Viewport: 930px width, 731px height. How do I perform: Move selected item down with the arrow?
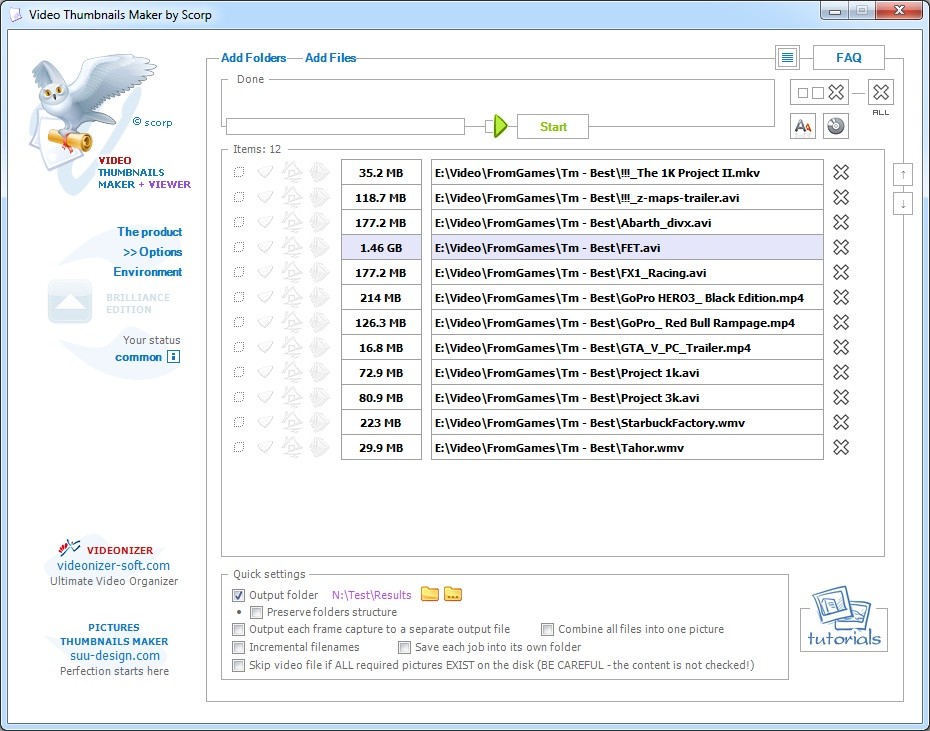(903, 204)
